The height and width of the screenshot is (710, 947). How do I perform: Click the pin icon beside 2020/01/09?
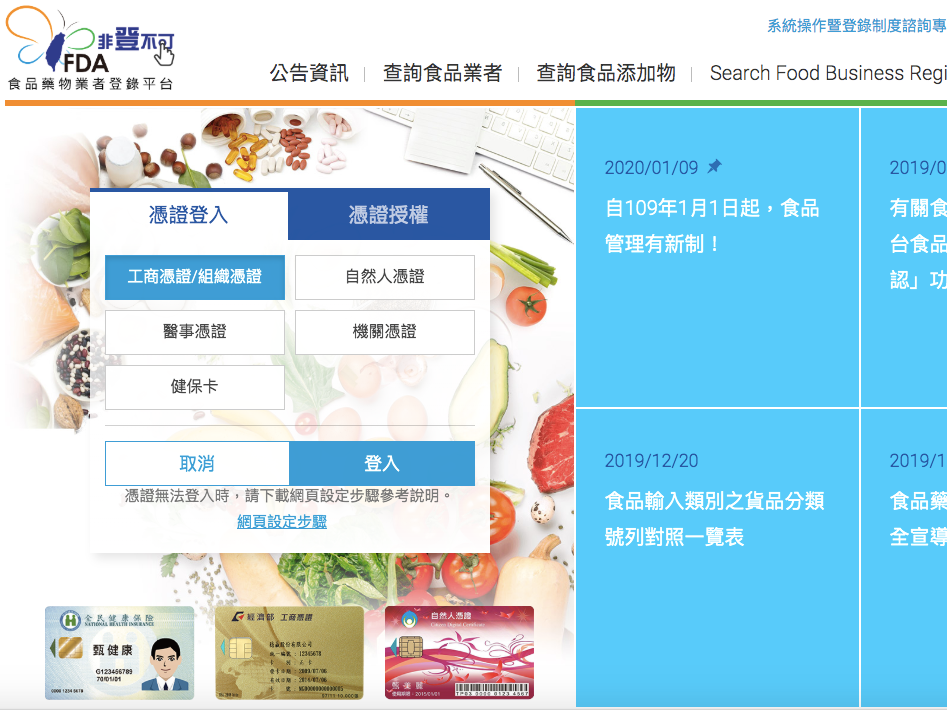click(714, 167)
